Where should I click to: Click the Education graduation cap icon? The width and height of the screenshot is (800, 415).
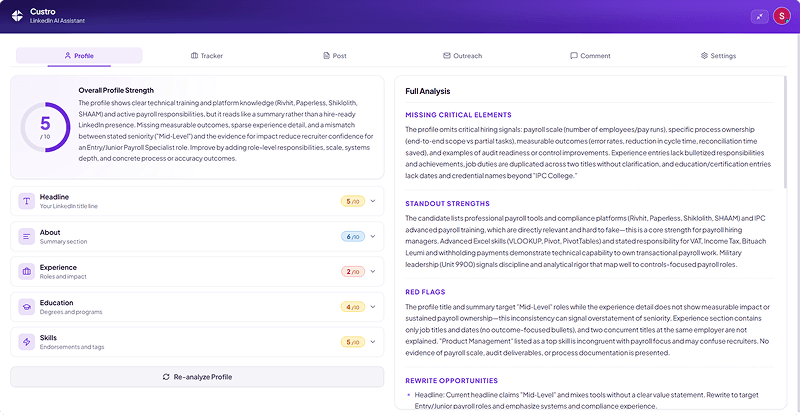pos(27,307)
